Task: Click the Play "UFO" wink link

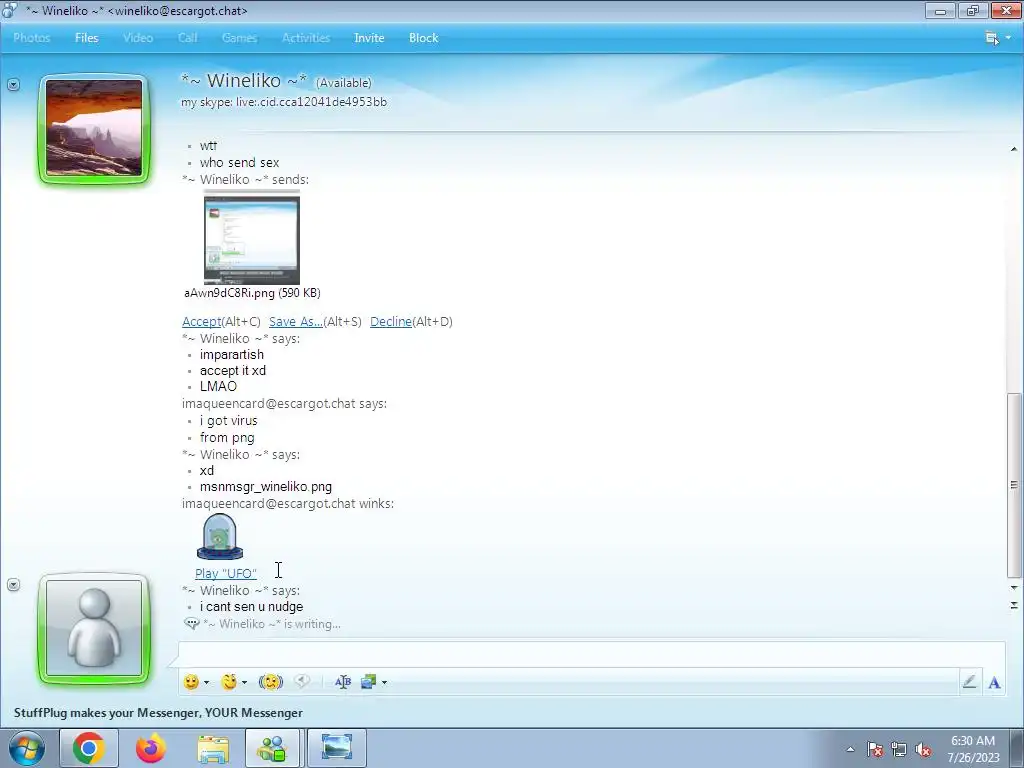Action: 226,573
